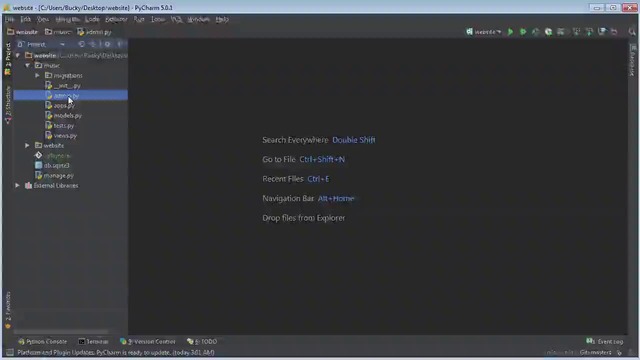Expand External Libraries

tap(18, 185)
